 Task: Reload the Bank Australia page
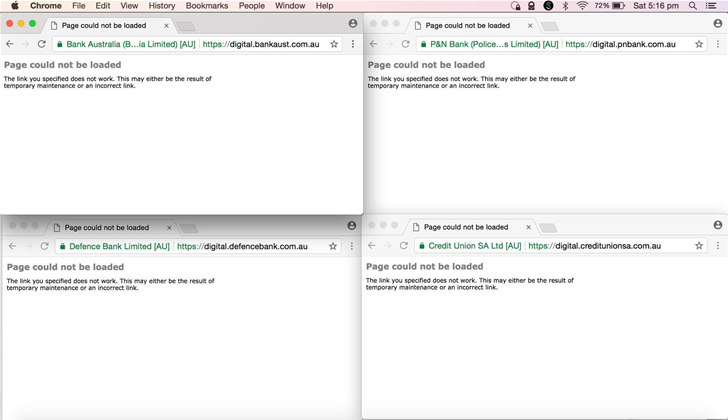(41, 44)
